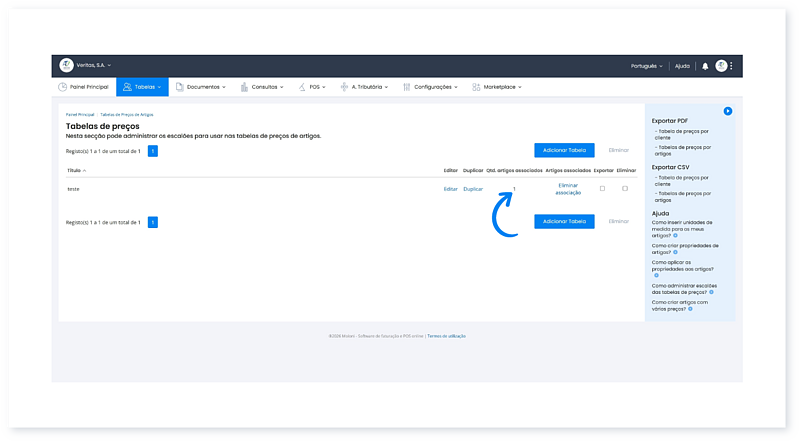The width and height of the screenshot is (800, 442).
Task: Expand the Consultas menu chevron
Action: 282,87
